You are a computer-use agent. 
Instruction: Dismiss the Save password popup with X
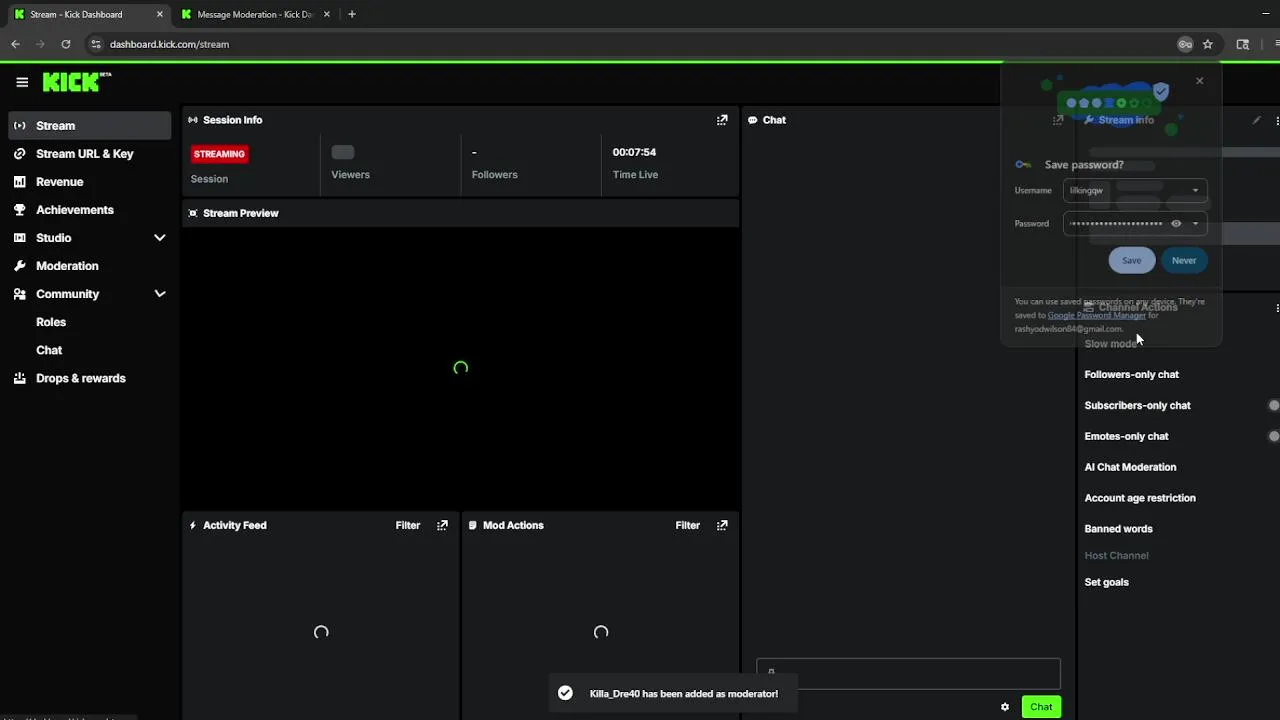pos(1200,81)
